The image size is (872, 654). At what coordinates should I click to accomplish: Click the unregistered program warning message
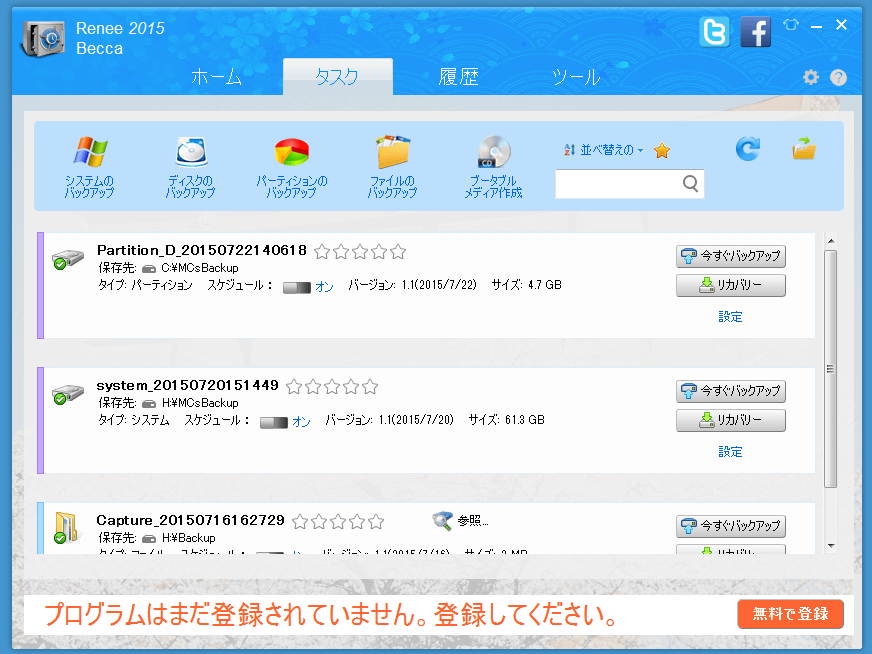[x=331, y=615]
